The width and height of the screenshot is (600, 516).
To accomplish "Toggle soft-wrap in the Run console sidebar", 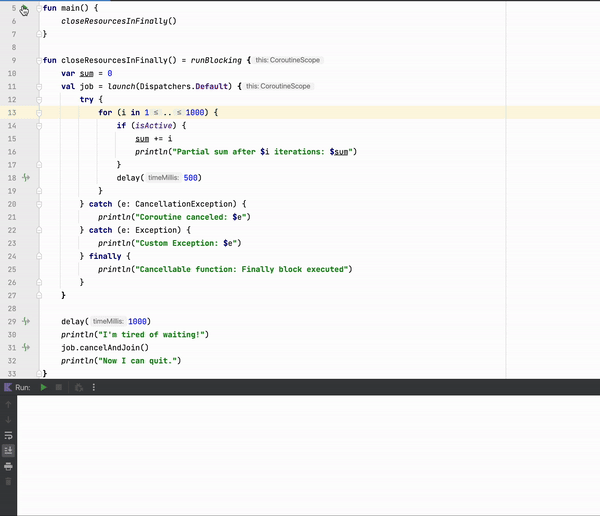I will (x=9, y=436).
